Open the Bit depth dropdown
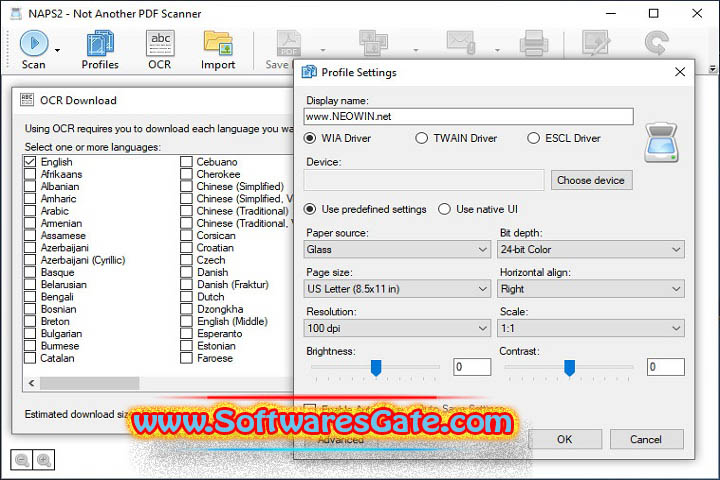Image resolution: width=720 pixels, height=480 pixels. [x=591, y=249]
